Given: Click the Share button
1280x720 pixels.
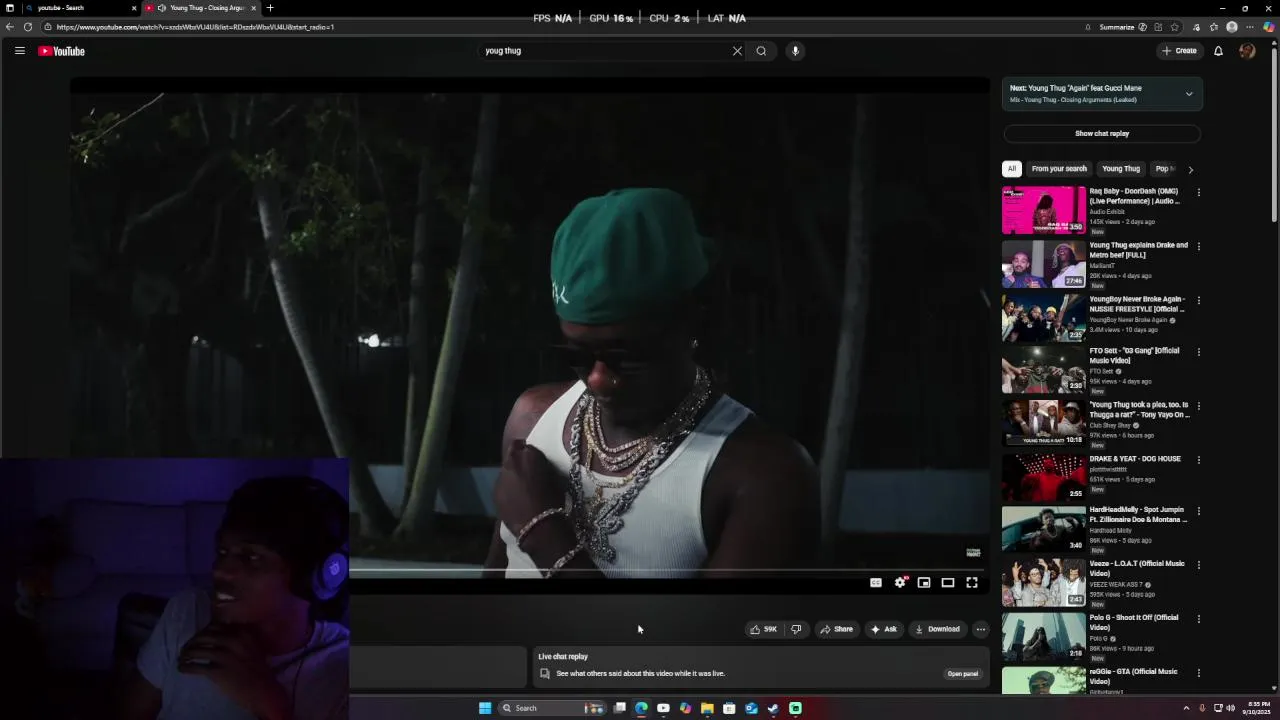Looking at the screenshot, I should tap(837, 629).
